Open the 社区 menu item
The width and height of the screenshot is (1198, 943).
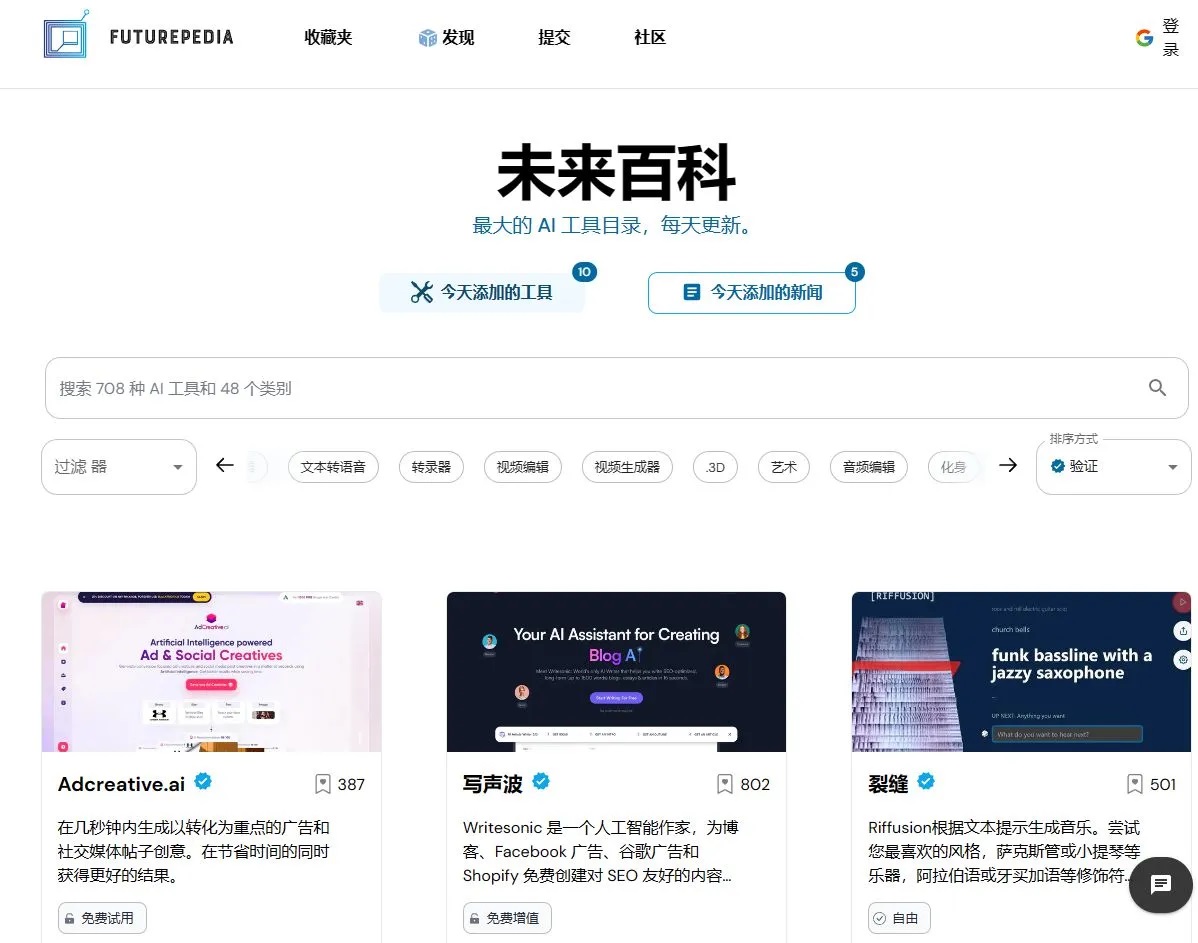[650, 37]
